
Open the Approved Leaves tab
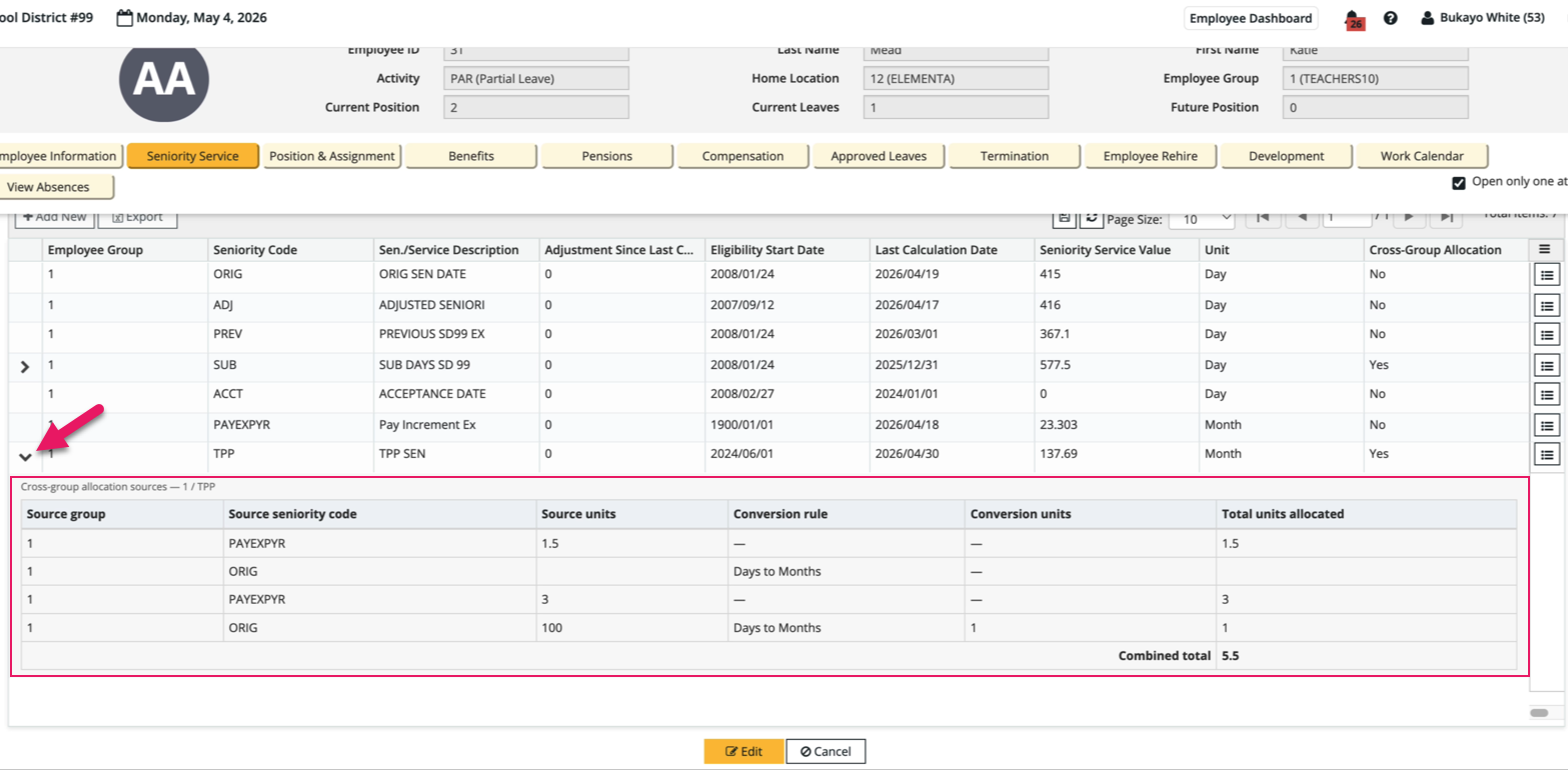coord(879,156)
